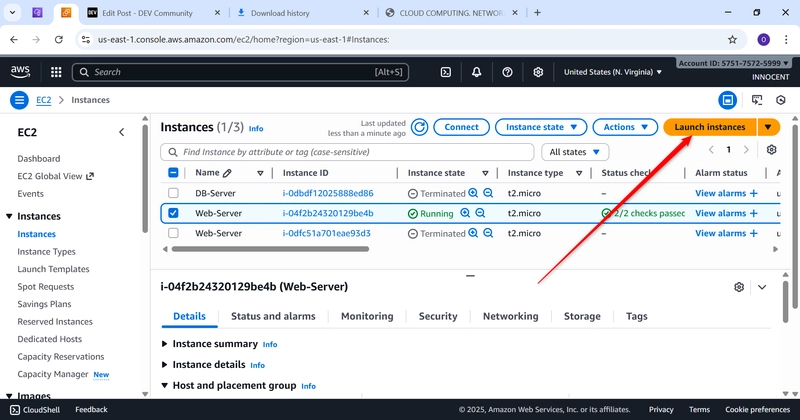Go to the EC2 breadcrumb link
The height and width of the screenshot is (420, 800).
[44, 100]
